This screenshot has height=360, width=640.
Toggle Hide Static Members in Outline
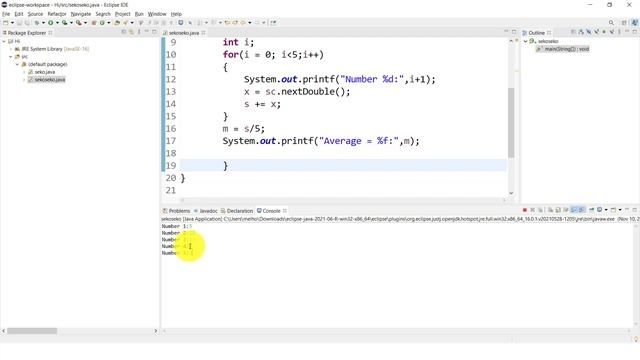(x=596, y=32)
